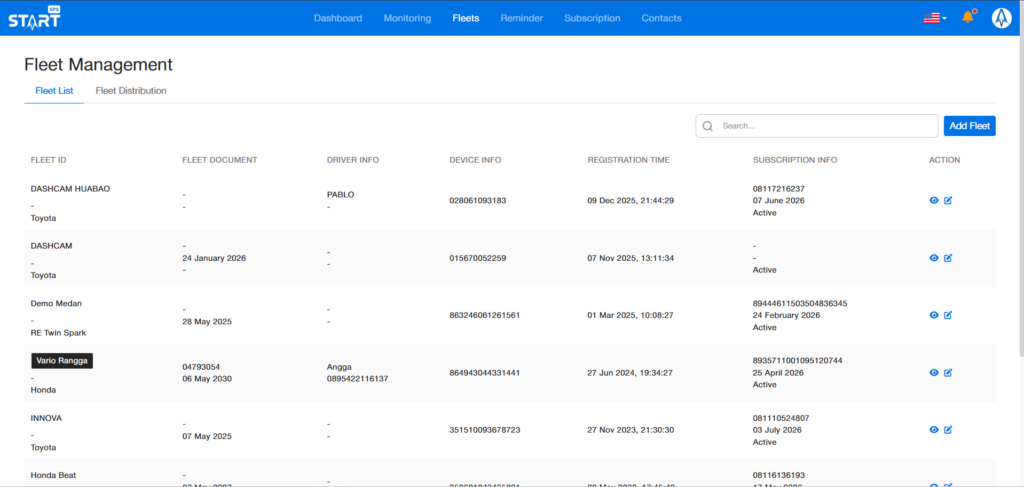Viewport: 1024px width, 487px height.
Task: Click eye icon for INNOVA fleet
Action: coord(934,430)
